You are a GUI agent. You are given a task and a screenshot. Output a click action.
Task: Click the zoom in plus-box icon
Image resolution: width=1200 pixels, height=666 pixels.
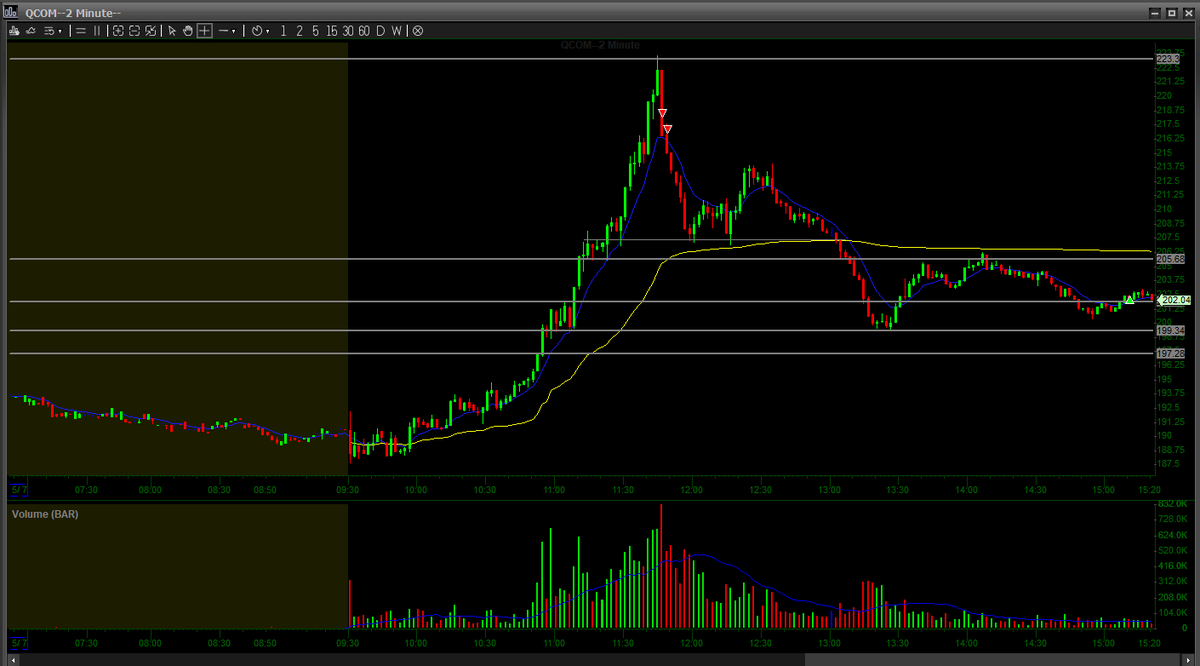[118, 31]
